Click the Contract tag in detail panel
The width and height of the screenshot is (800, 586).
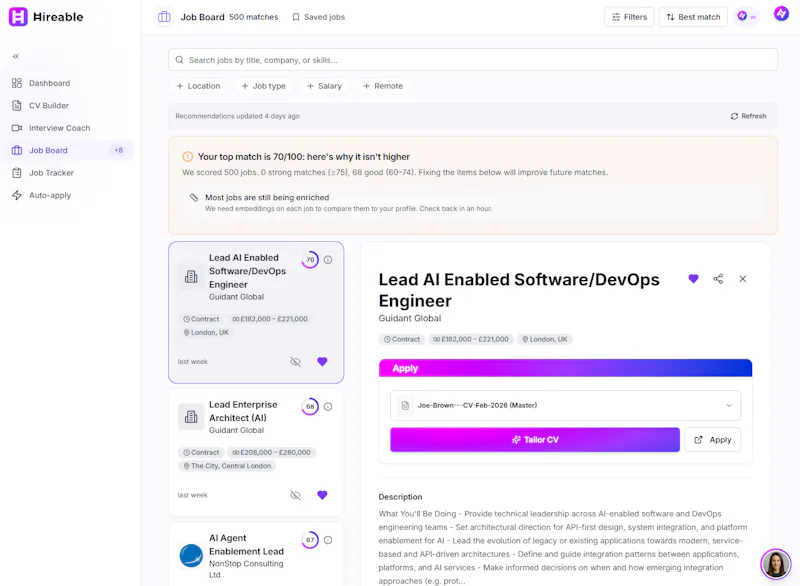tap(402, 339)
